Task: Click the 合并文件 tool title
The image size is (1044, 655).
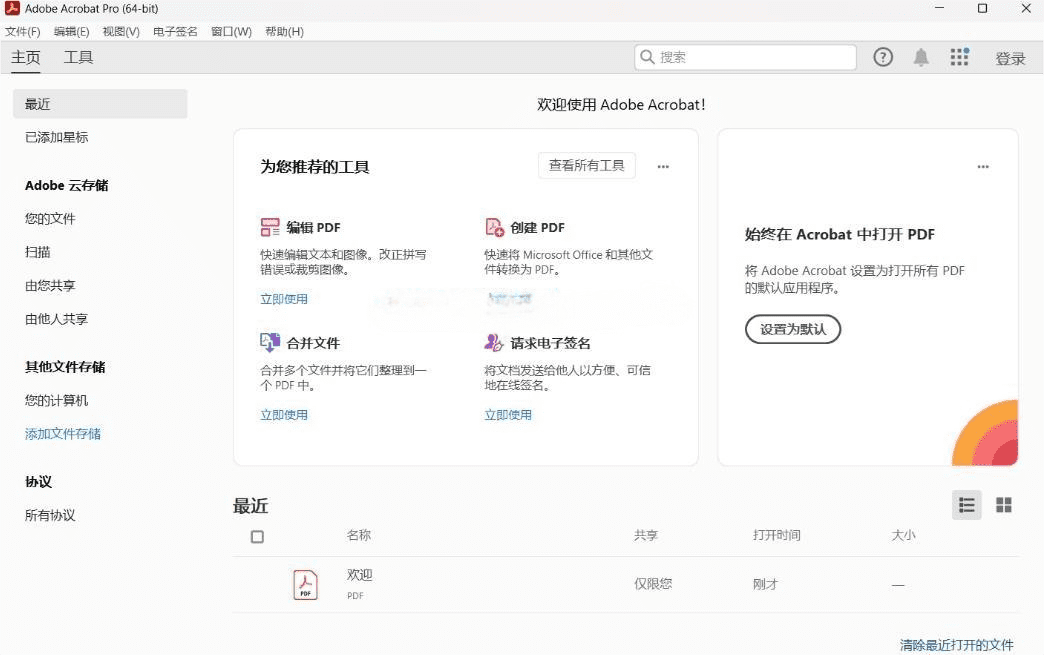Action: point(313,343)
